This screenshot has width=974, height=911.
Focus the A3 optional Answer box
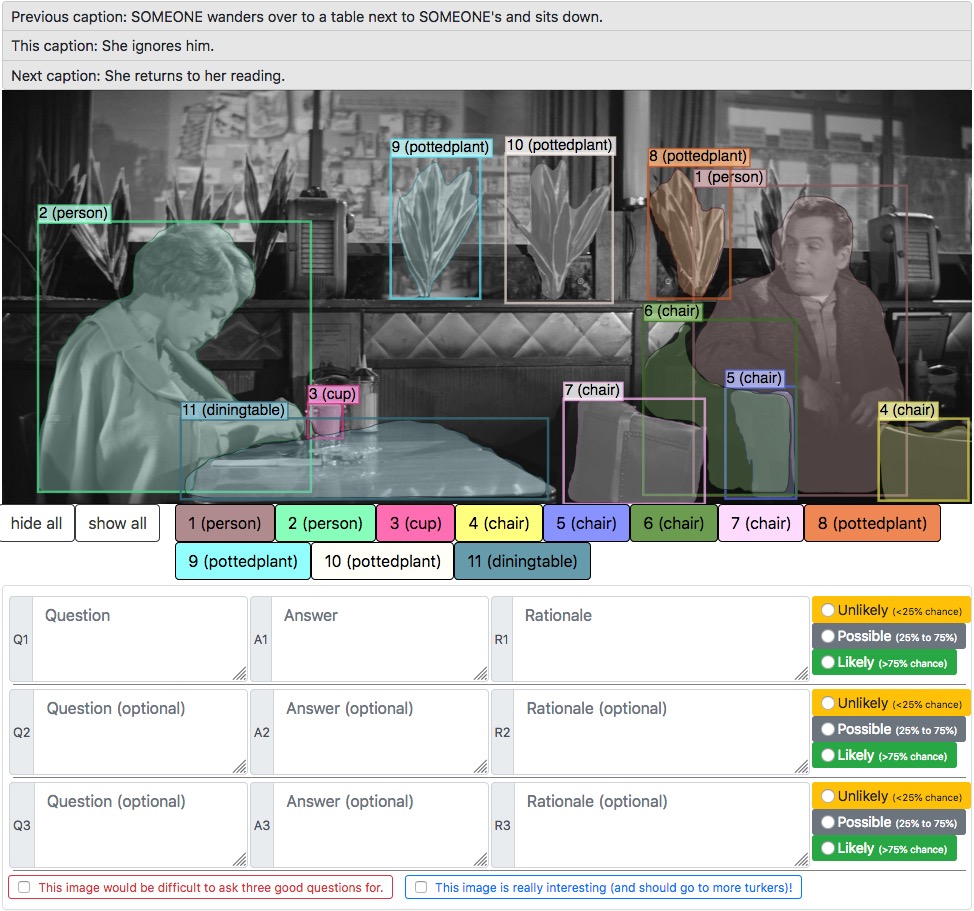(x=380, y=825)
